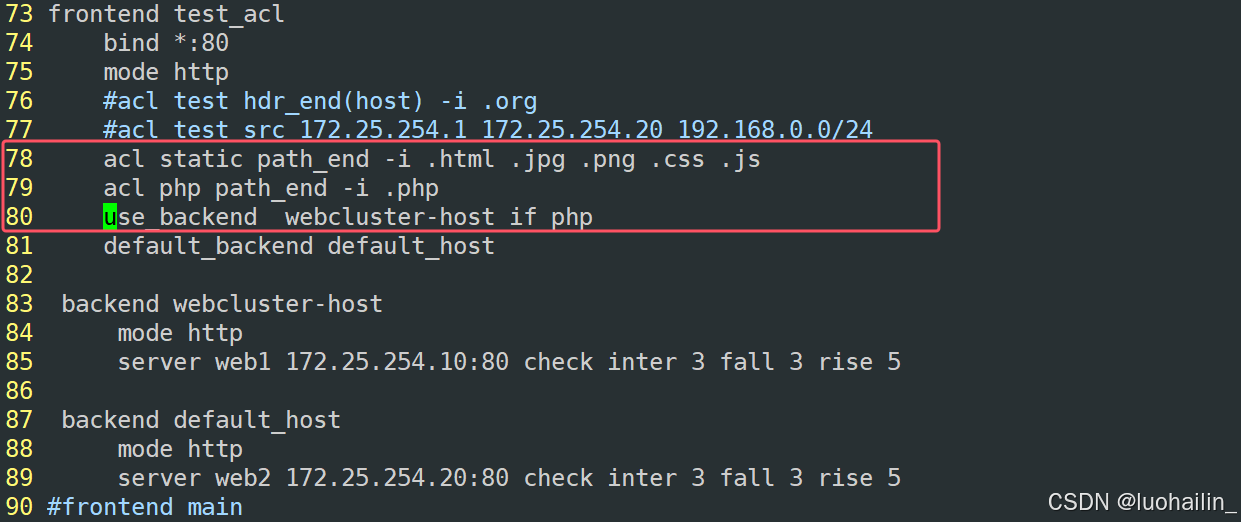Click 'backend default_host' on line 87

(x=201, y=420)
